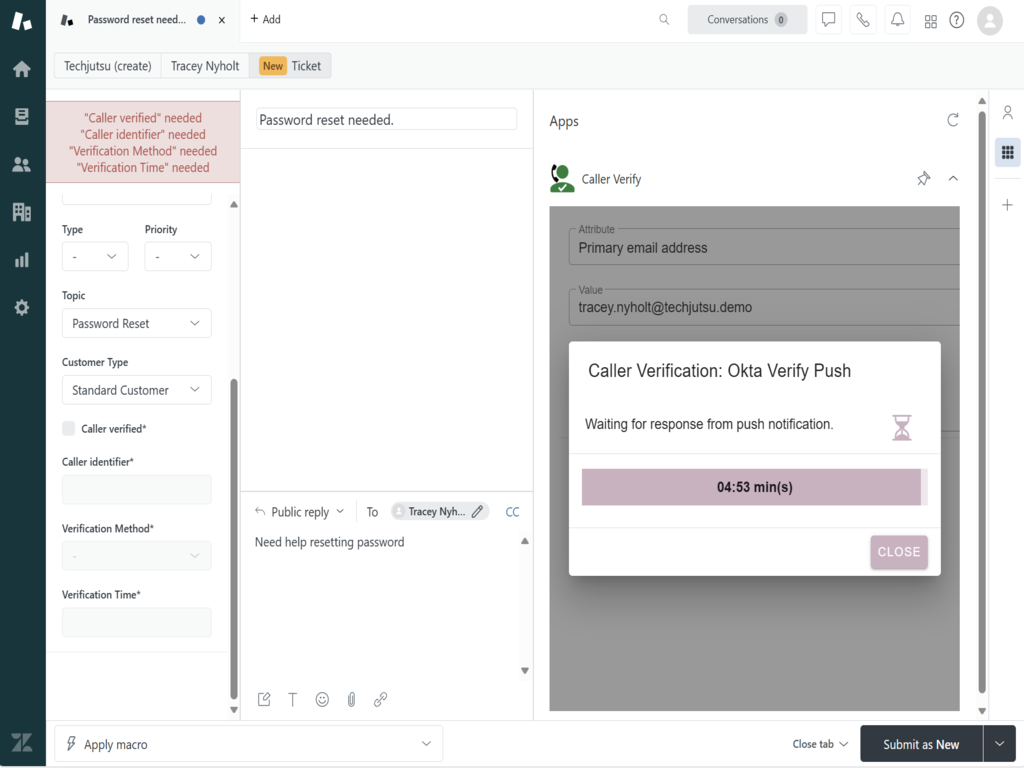Screen dimensions: 1024x768
Task: Open the Admin settings gear
Action: (x=21, y=308)
